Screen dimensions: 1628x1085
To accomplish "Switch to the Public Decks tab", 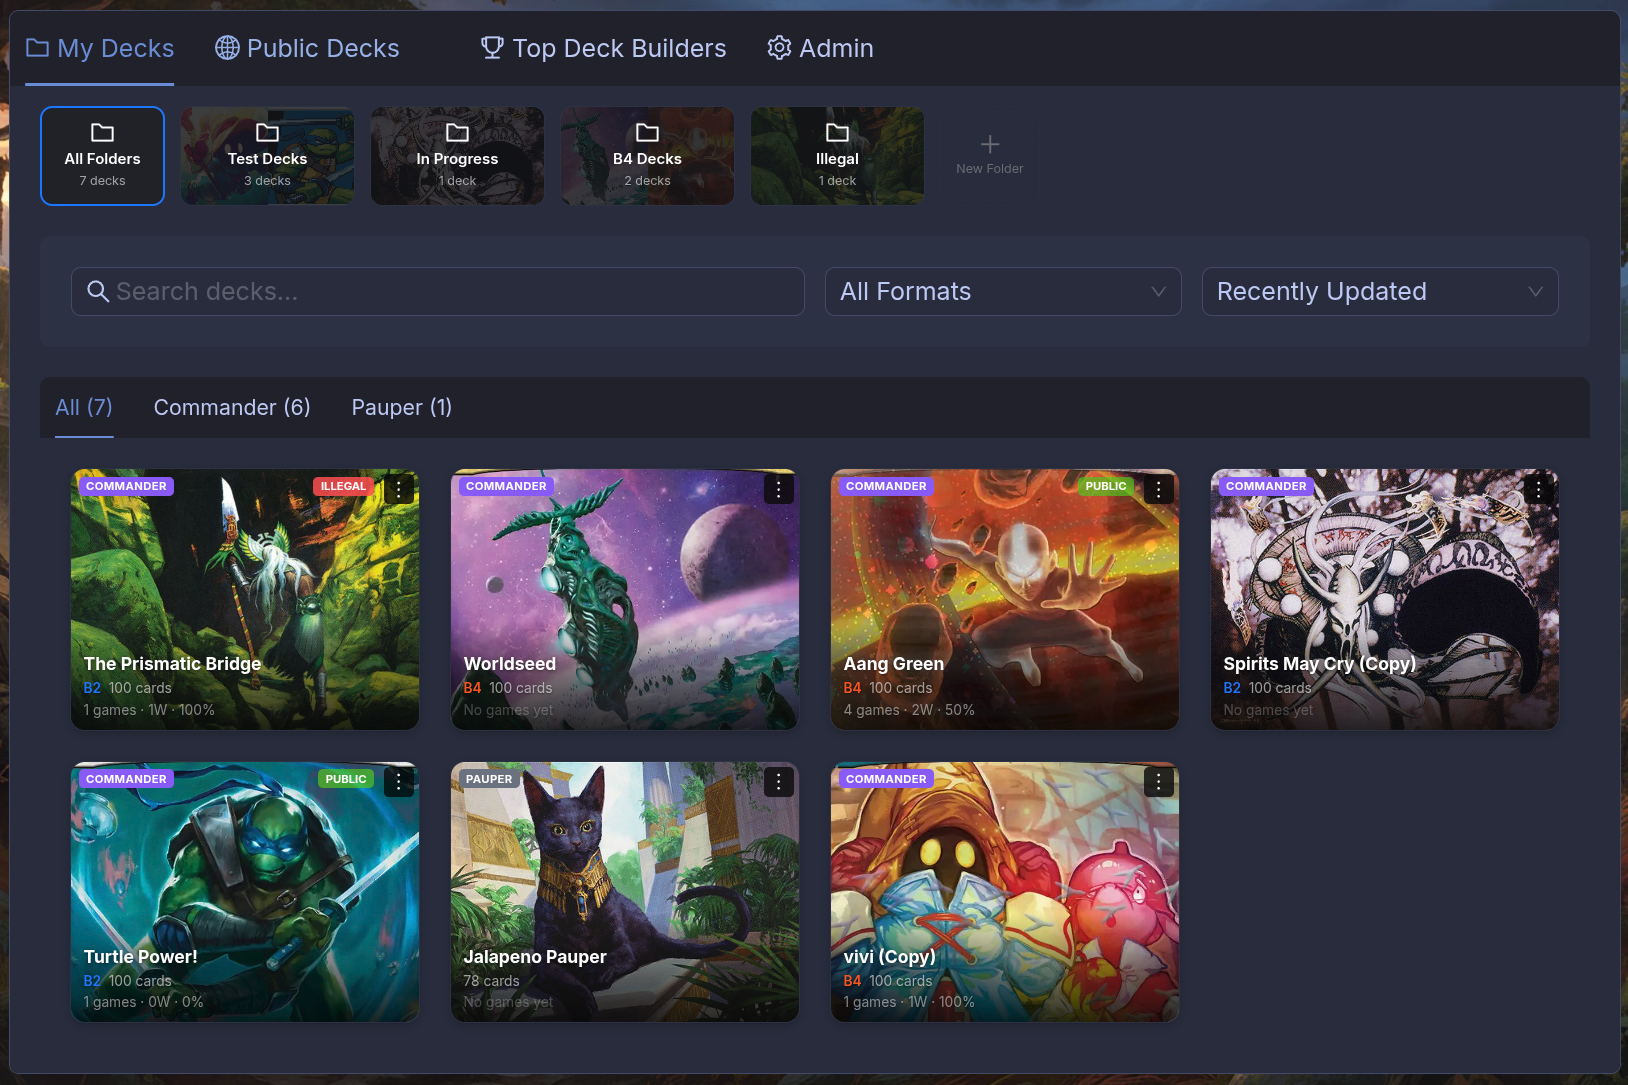I will pyautogui.click(x=307, y=48).
